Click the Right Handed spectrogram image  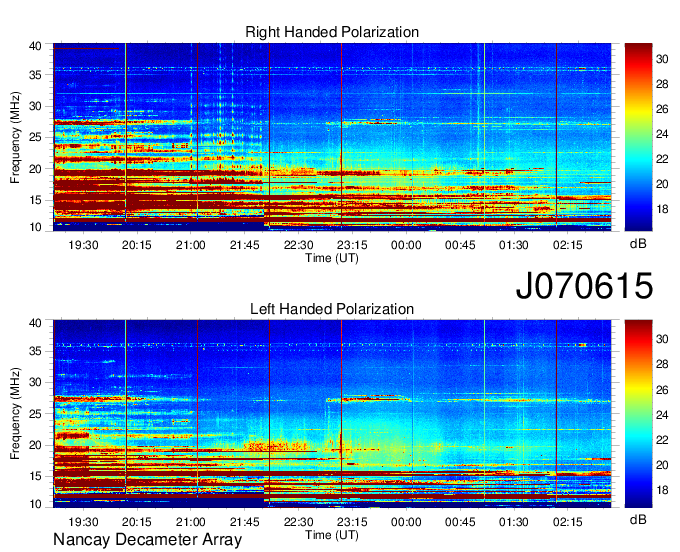tap(332, 137)
